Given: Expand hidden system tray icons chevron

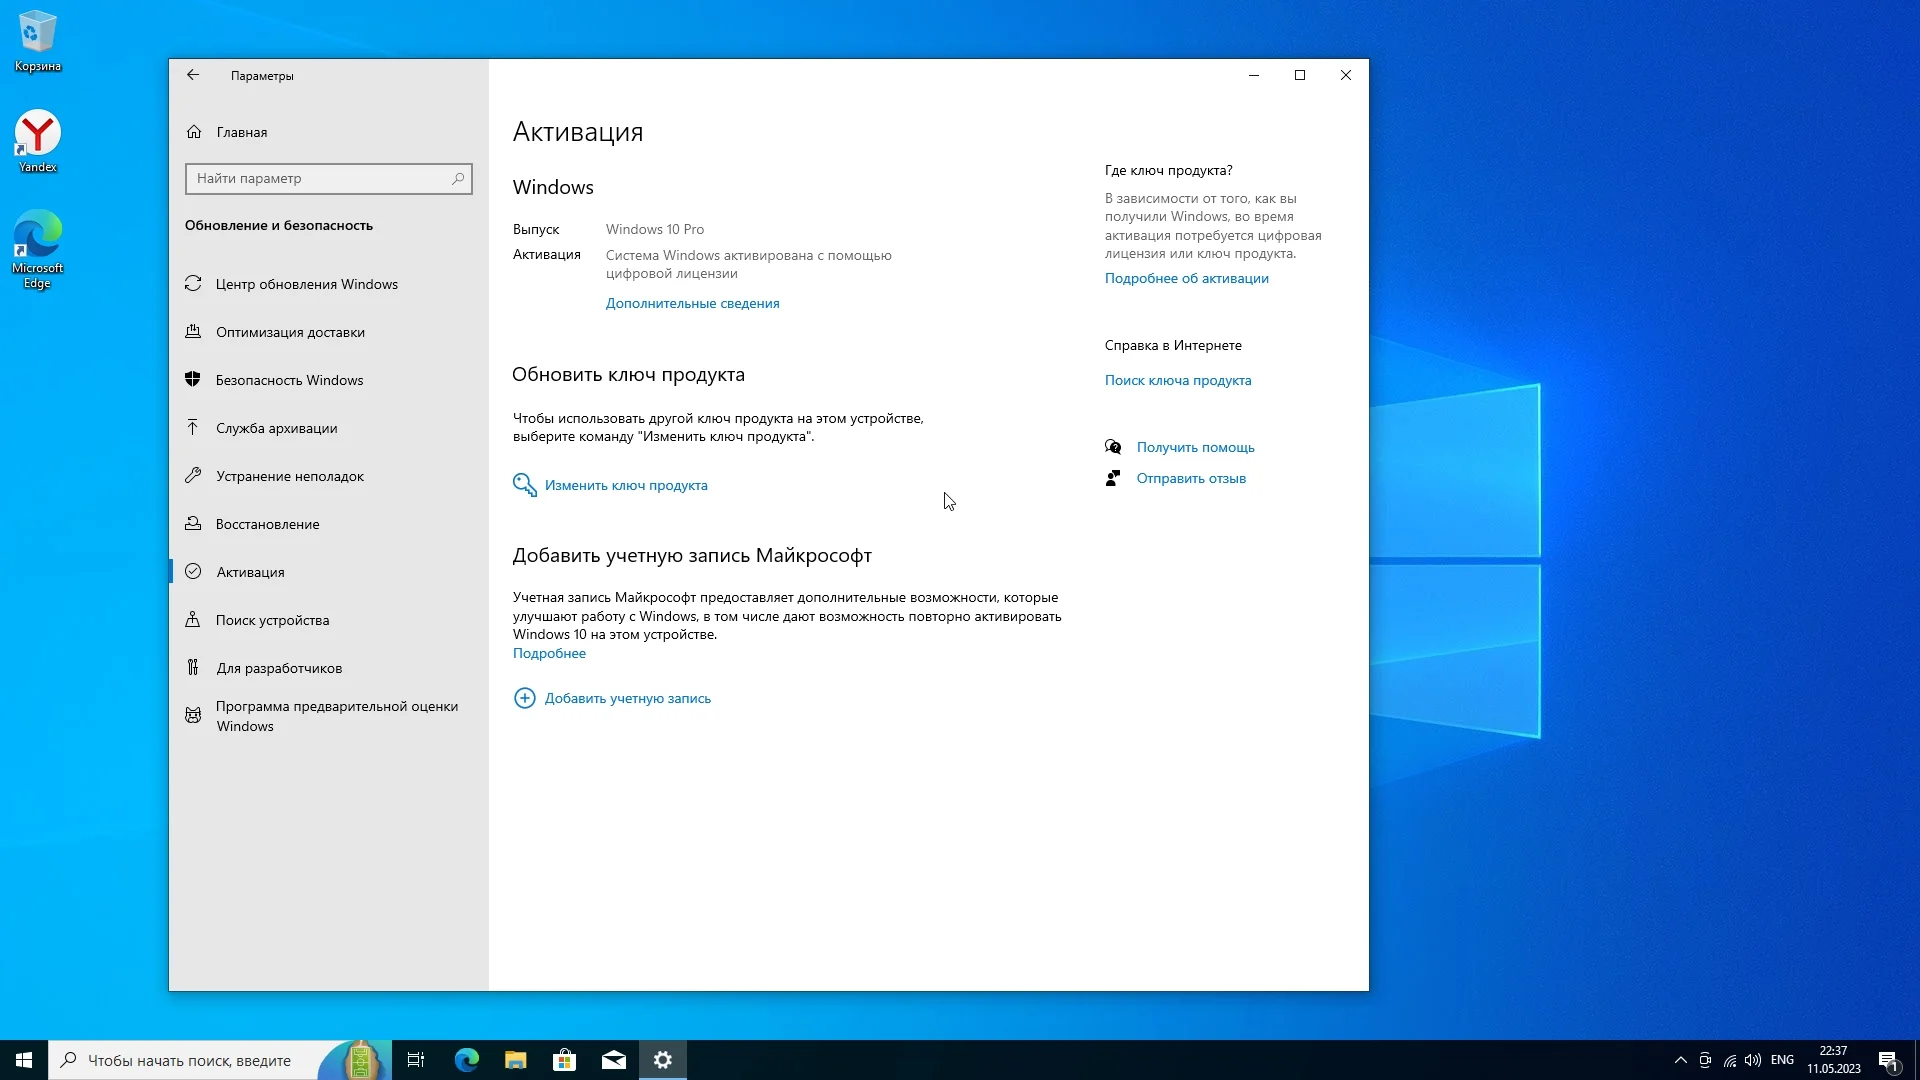Looking at the screenshot, I should click(x=1680, y=1060).
